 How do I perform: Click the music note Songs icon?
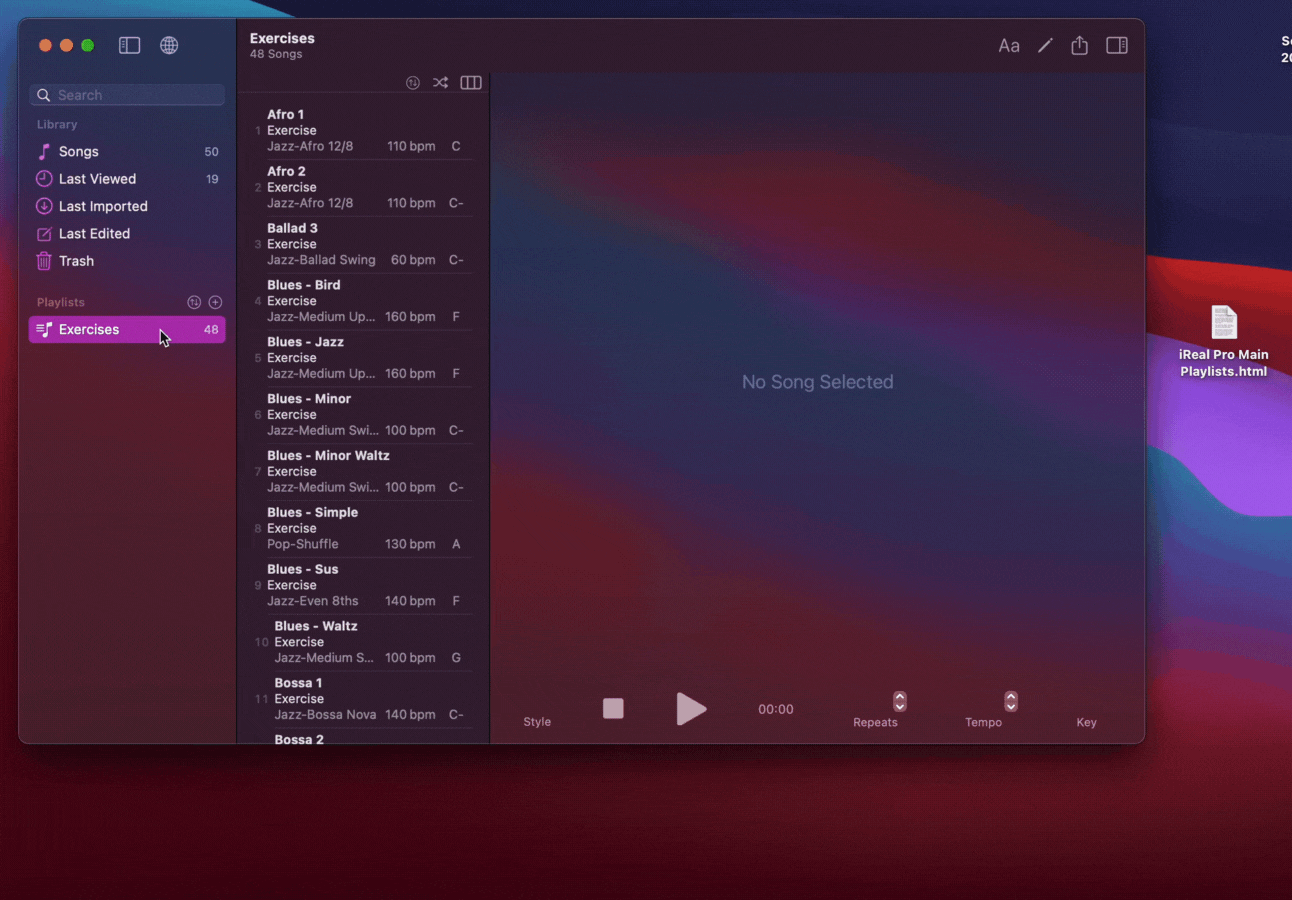coord(44,152)
